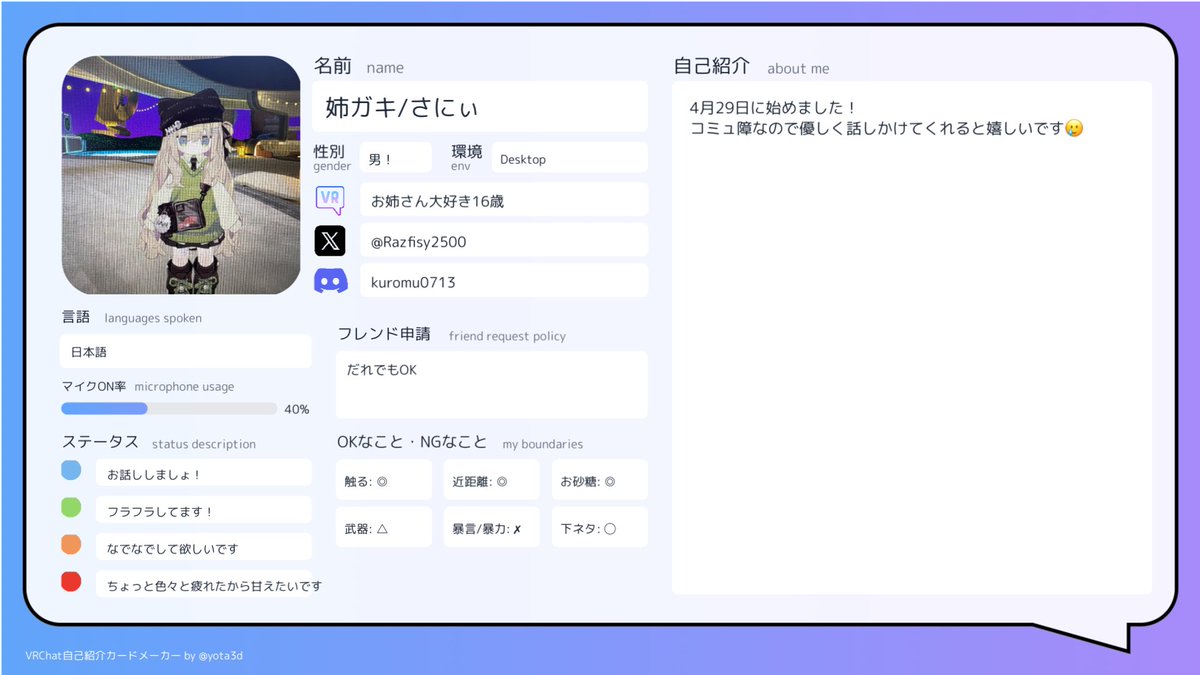The height and width of the screenshot is (675, 1200).
Task: Click the 40% microphone usage value
Action: 297,409
